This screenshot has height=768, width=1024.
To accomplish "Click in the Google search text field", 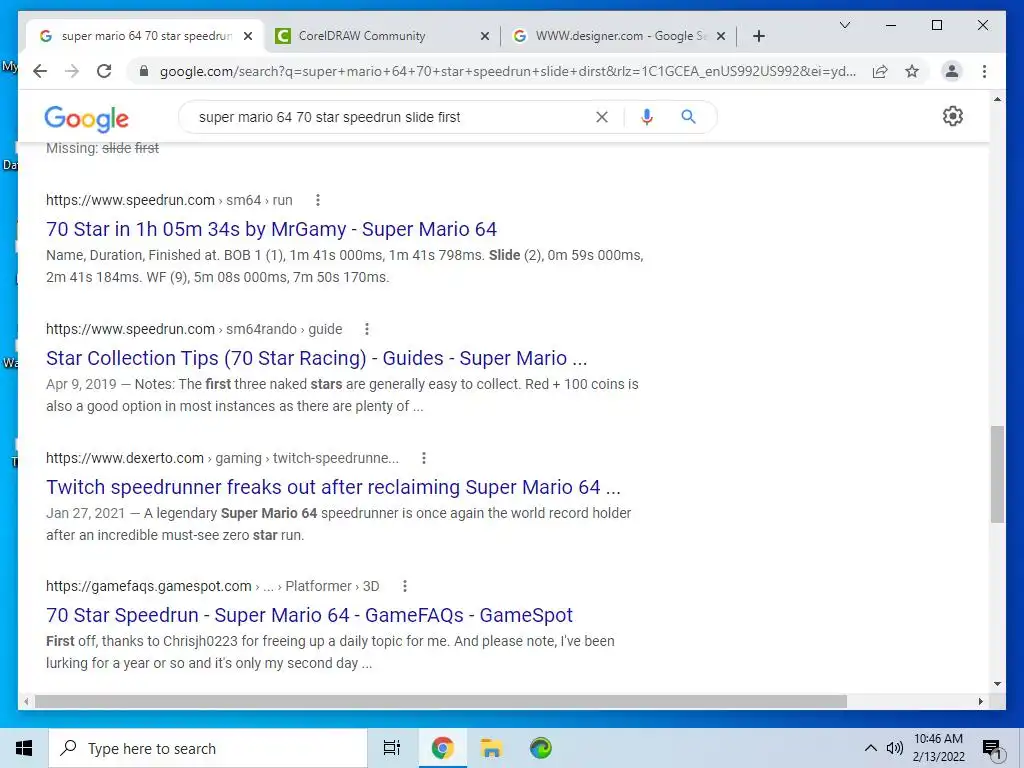I will click(x=392, y=117).
